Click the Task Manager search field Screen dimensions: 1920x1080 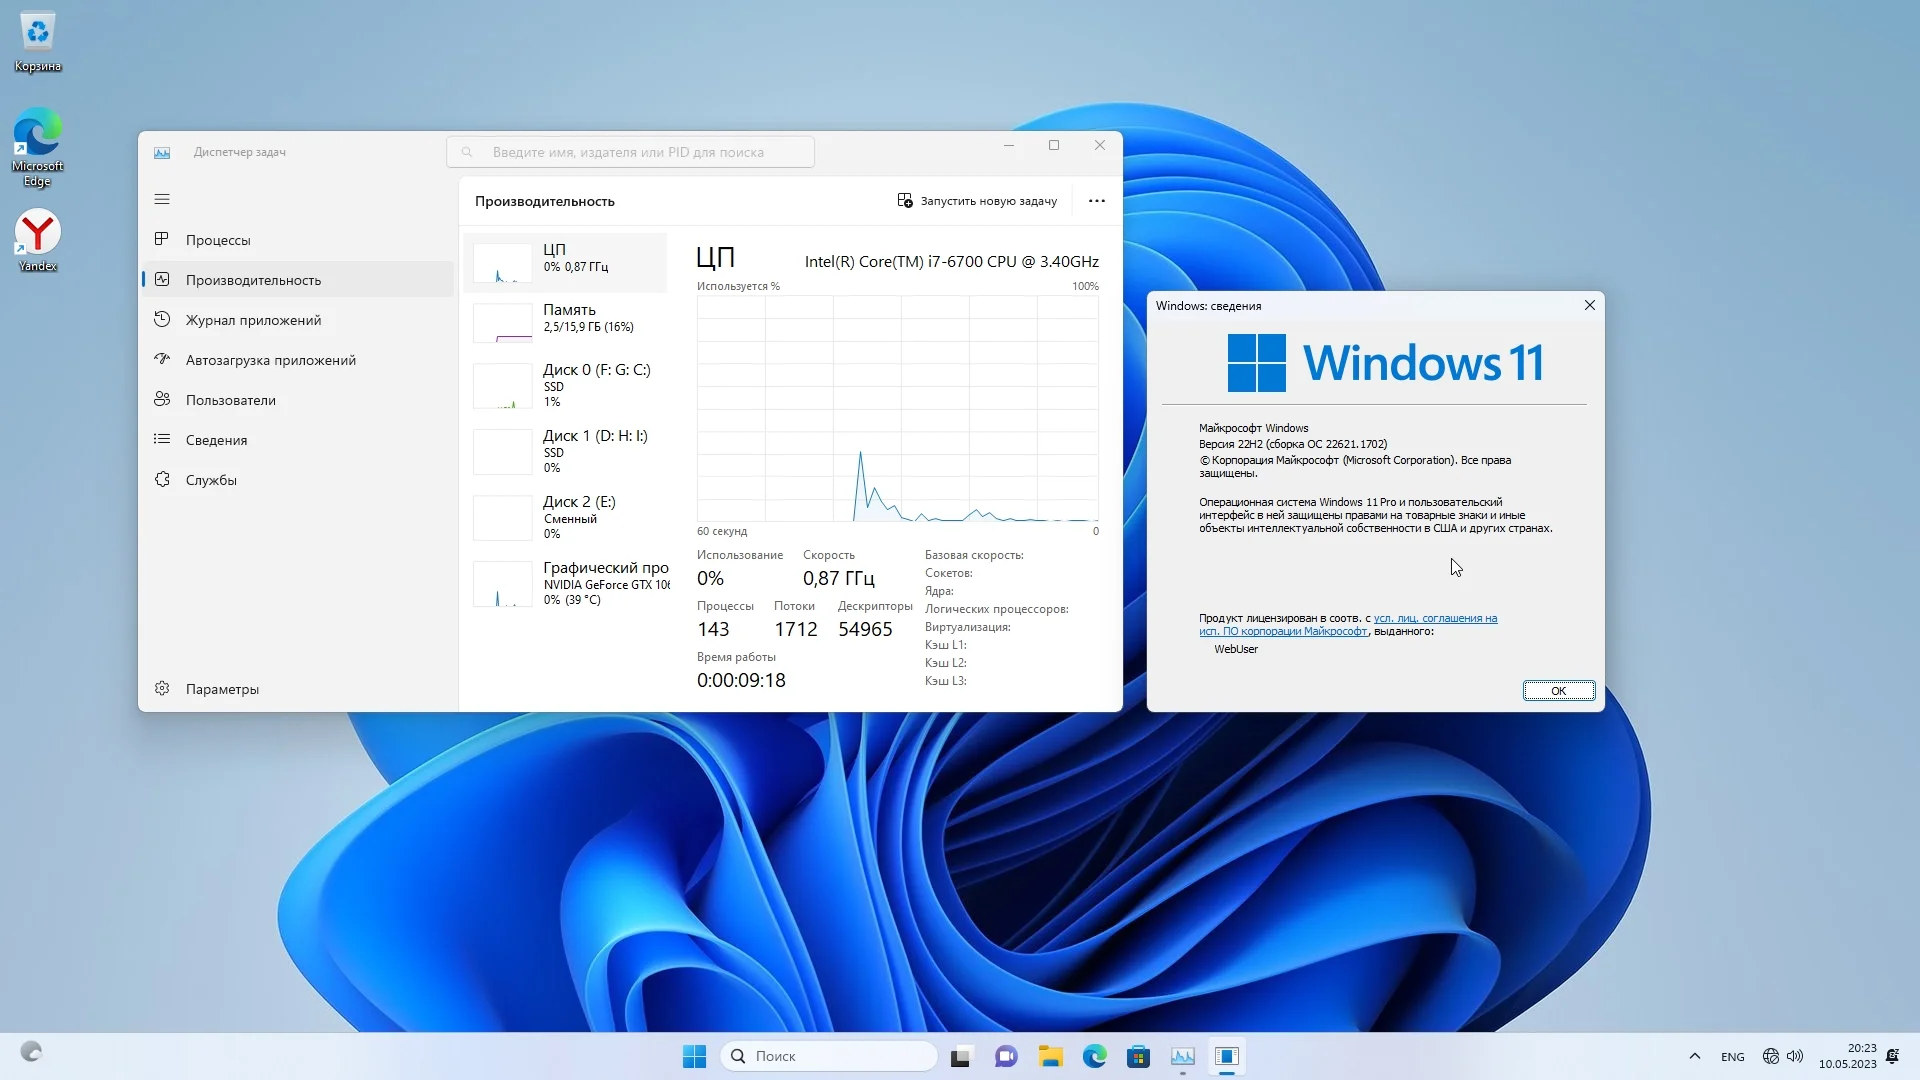630,152
